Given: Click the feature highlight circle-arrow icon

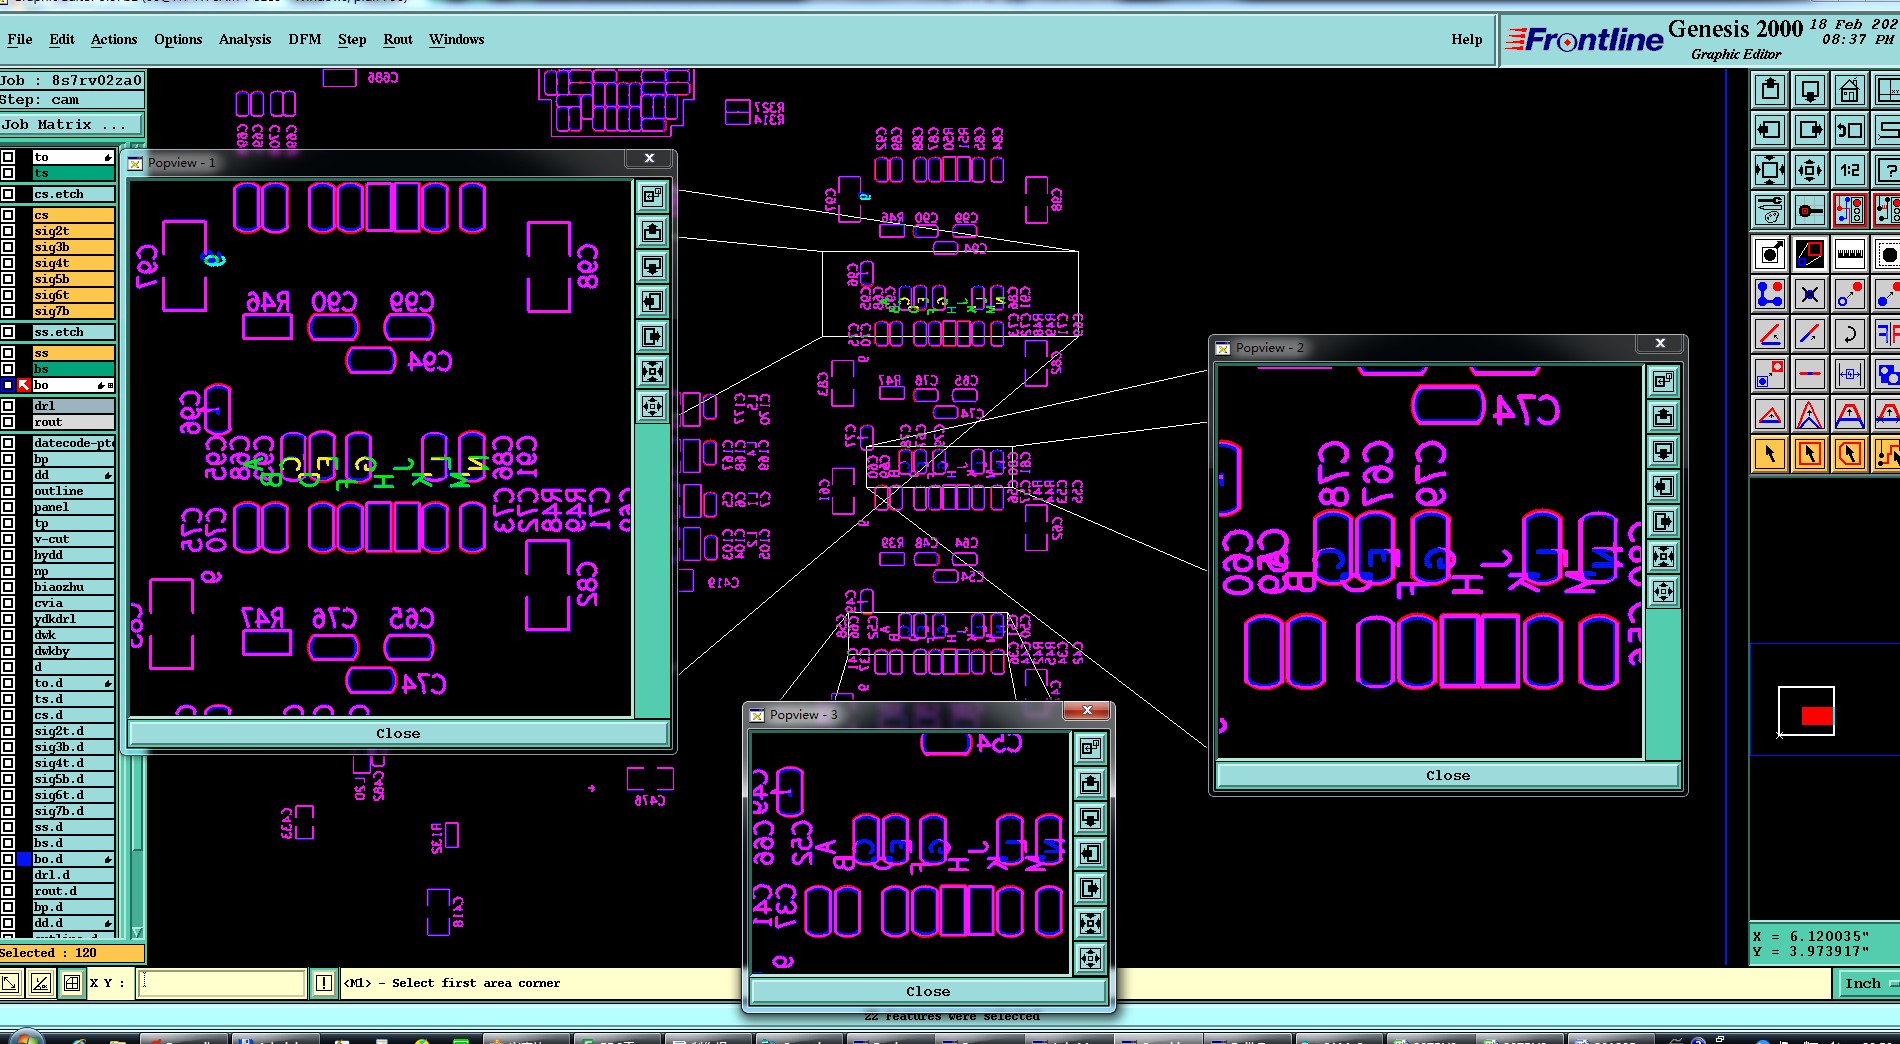Looking at the screenshot, I should click(x=1770, y=254).
